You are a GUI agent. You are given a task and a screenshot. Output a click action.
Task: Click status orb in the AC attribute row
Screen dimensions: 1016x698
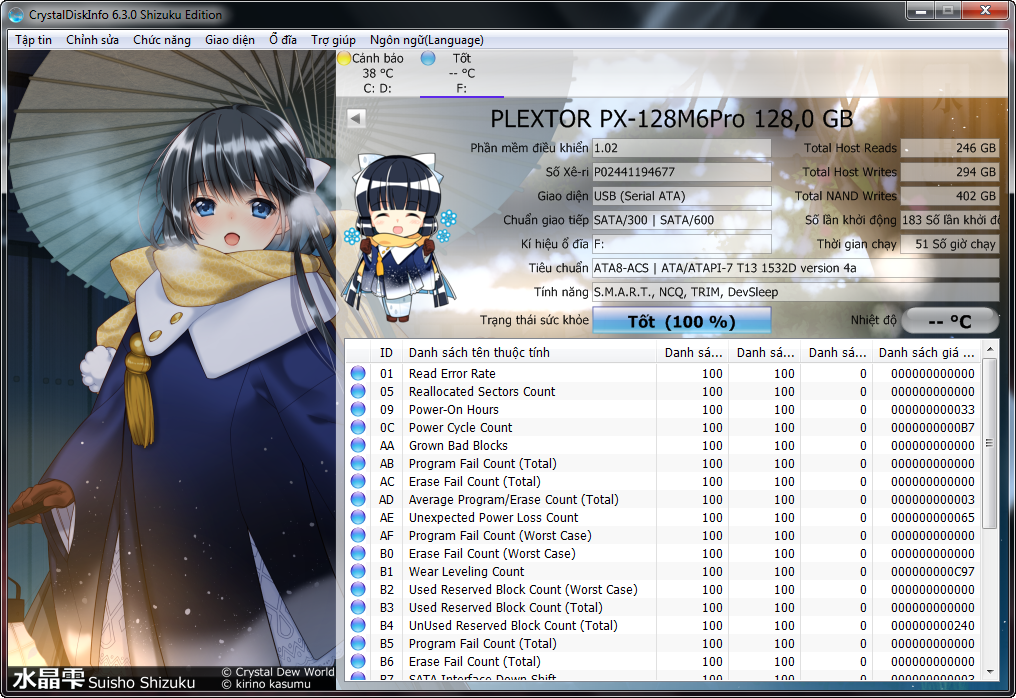358,482
